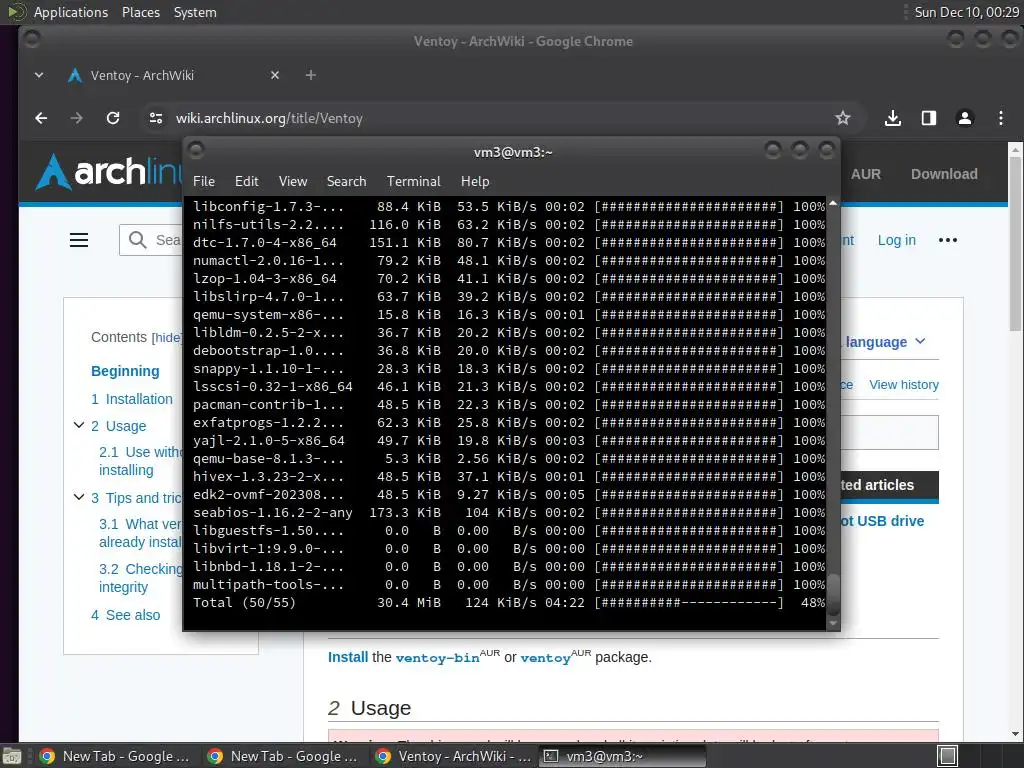Open the tab search dropdown arrow

click(x=39, y=75)
